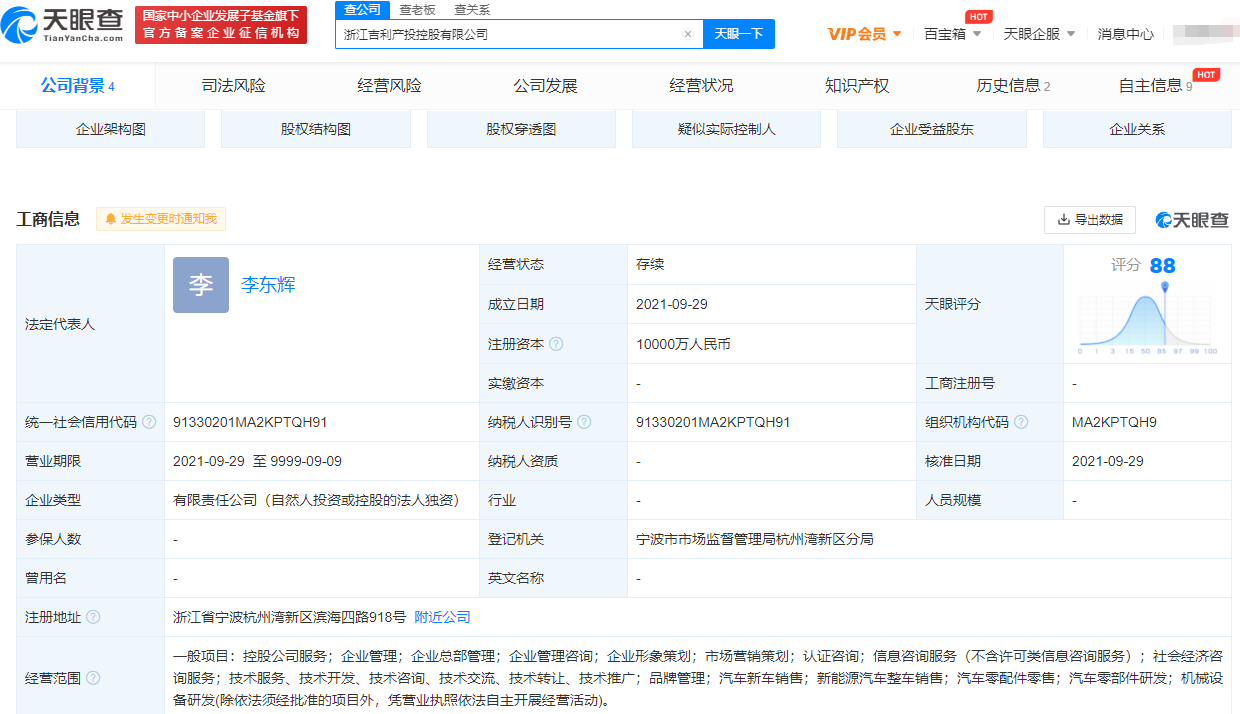
Task: Click help icon next to 注册资本
Action: pyautogui.click(x=556, y=344)
